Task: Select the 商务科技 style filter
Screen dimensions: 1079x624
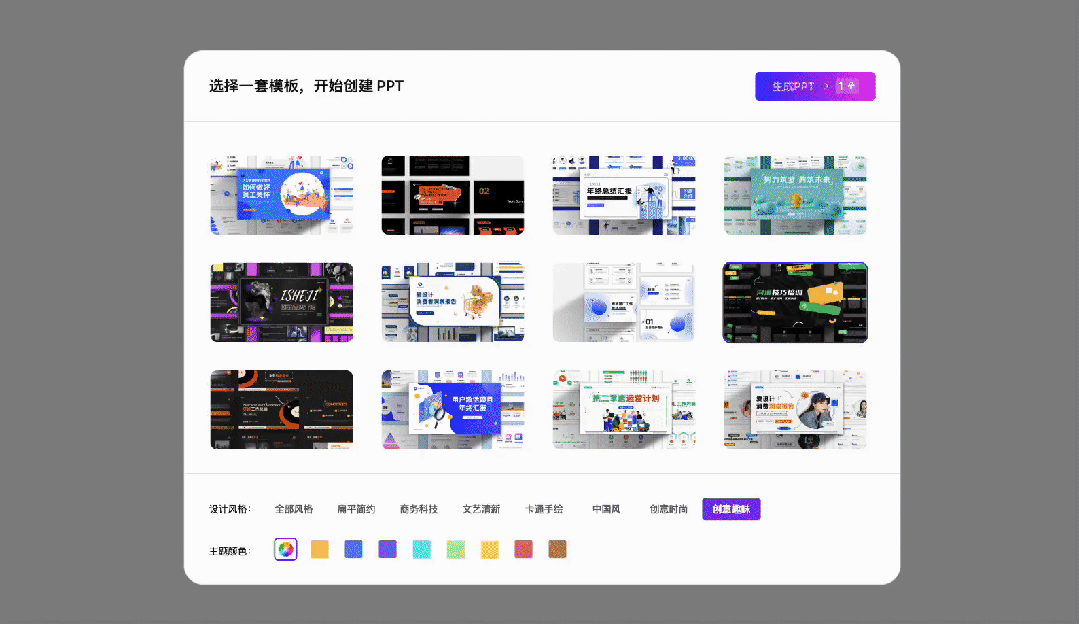Action: tap(418, 509)
